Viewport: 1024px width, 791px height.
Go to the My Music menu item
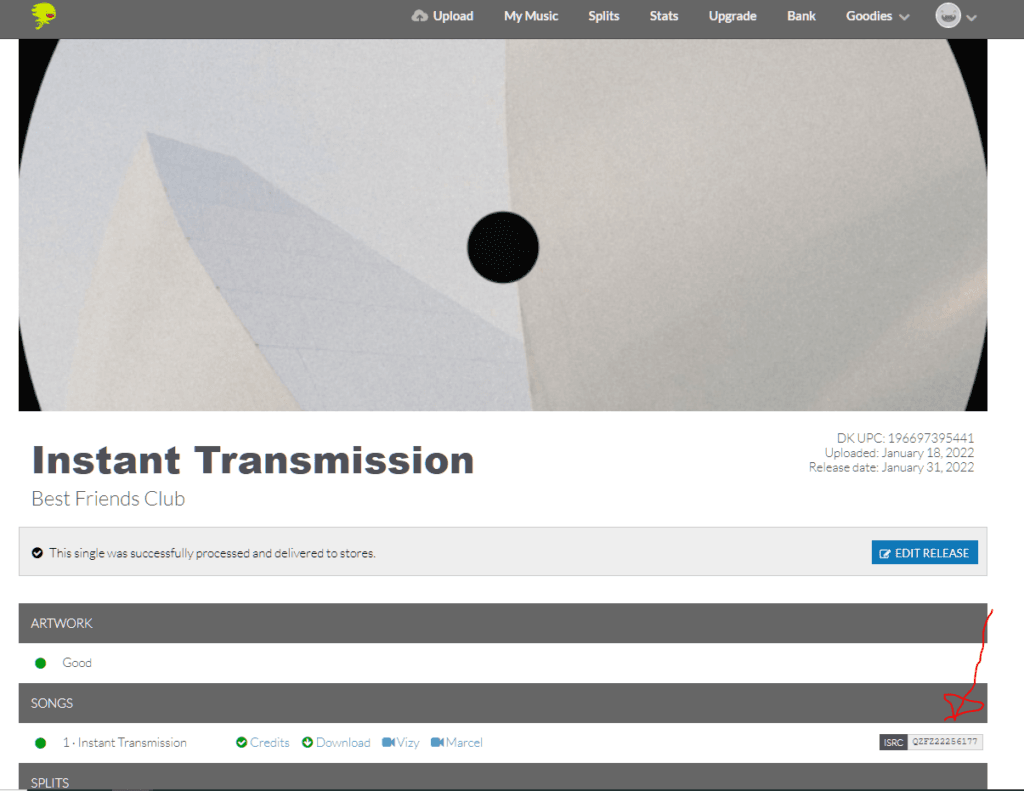click(x=531, y=16)
